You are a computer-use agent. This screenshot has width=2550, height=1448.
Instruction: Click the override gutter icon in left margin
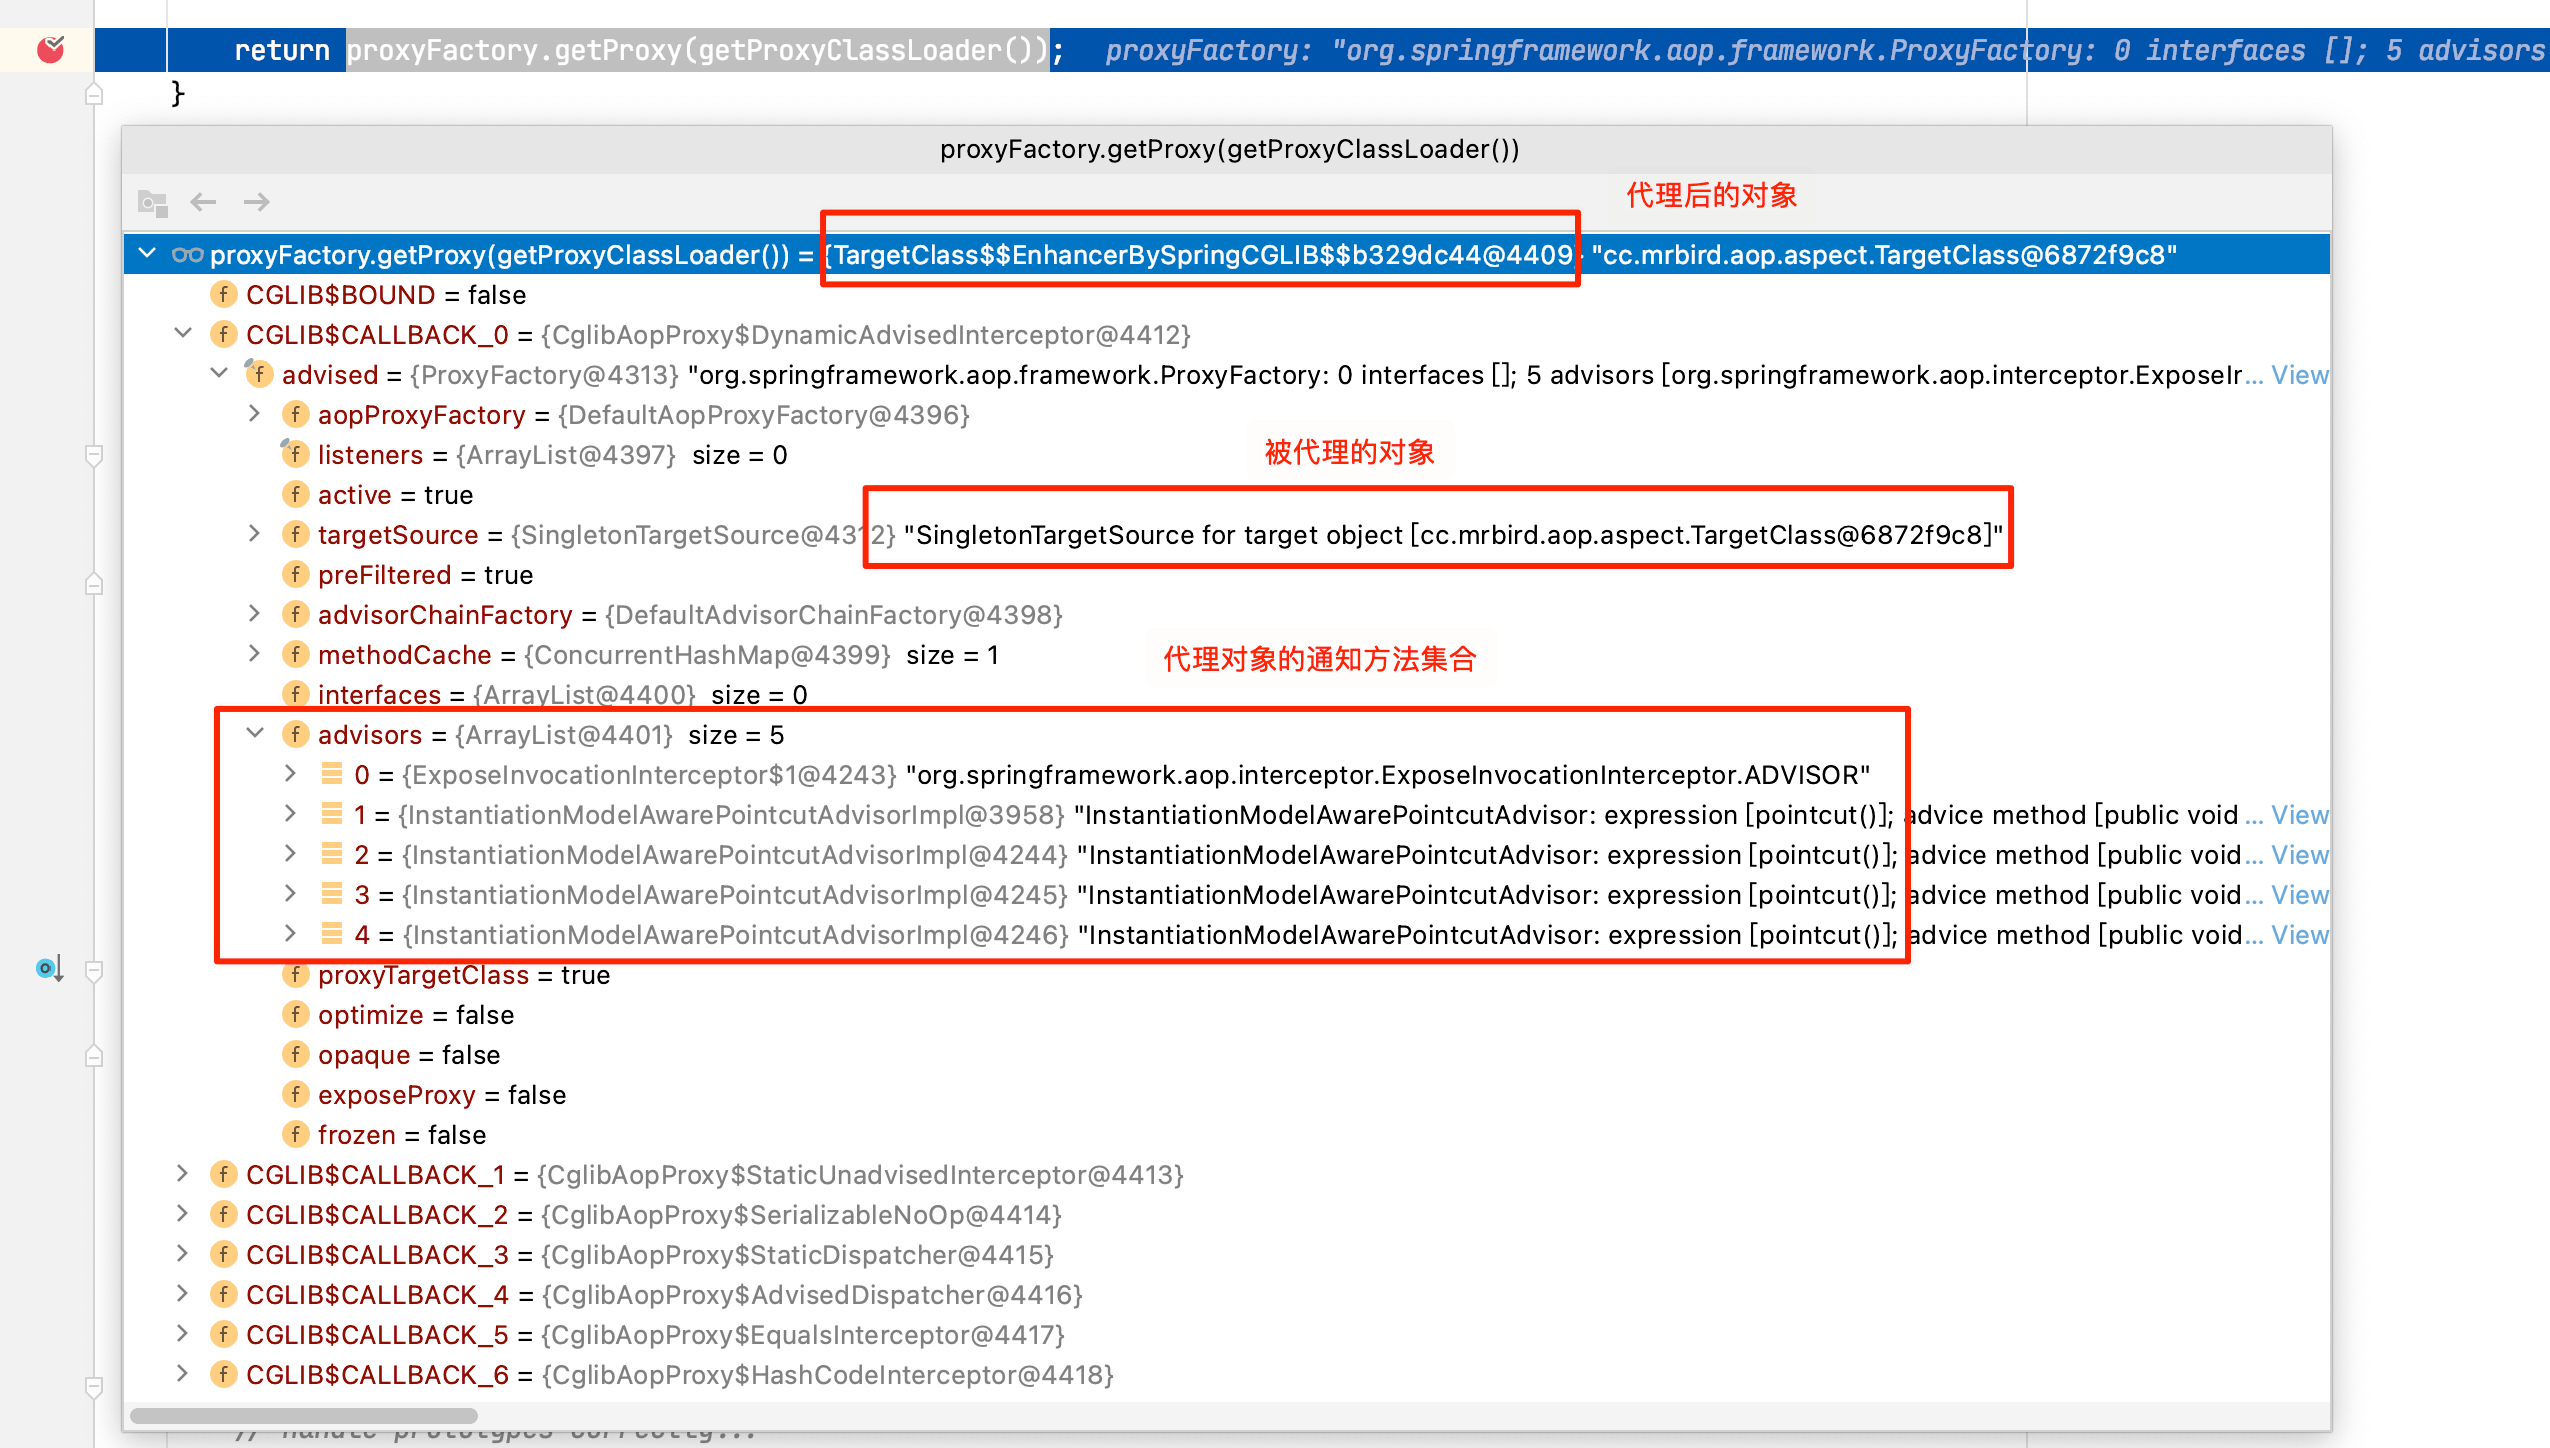(49, 968)
